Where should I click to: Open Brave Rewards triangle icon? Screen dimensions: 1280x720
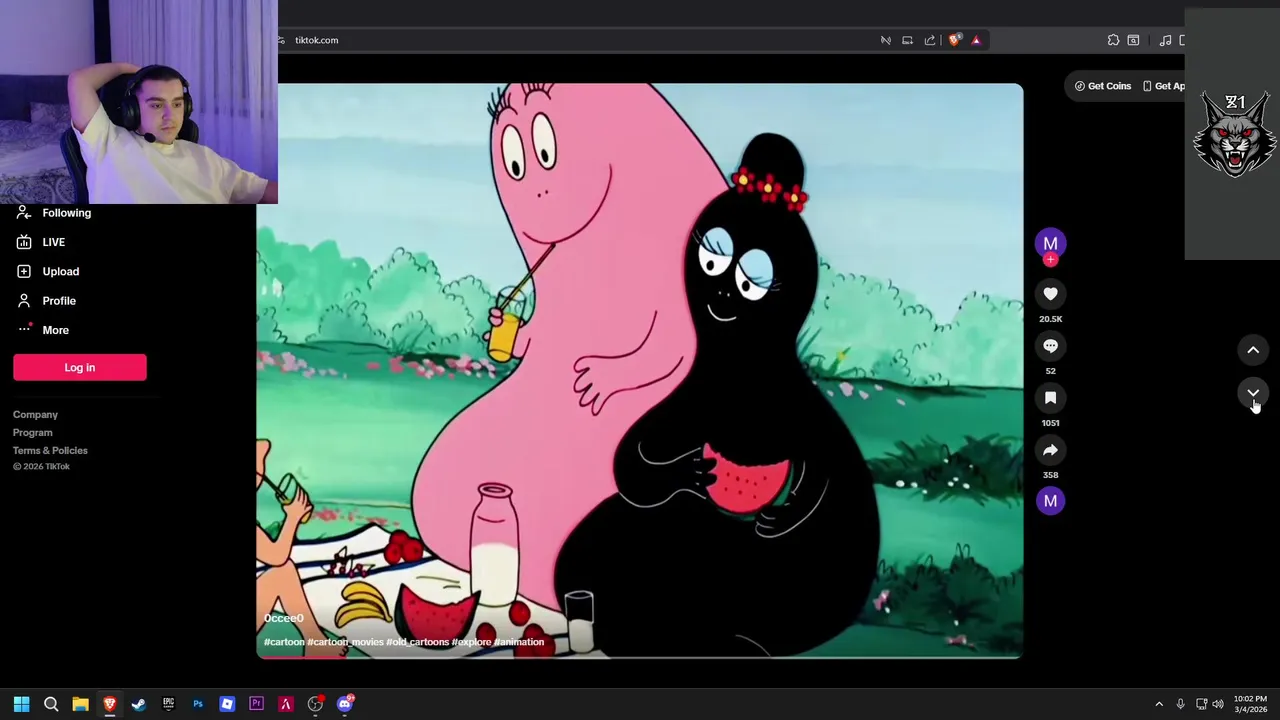point(976,40)
